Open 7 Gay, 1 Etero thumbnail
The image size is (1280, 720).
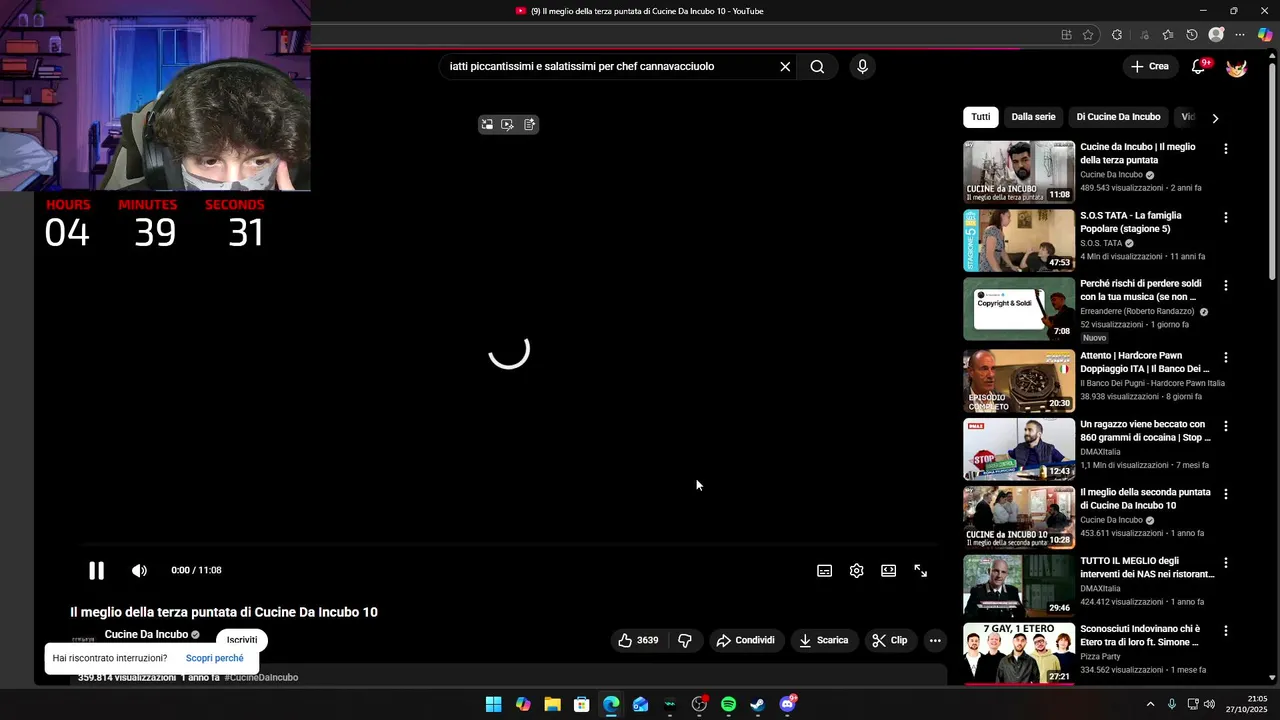tap(1019, 654)
